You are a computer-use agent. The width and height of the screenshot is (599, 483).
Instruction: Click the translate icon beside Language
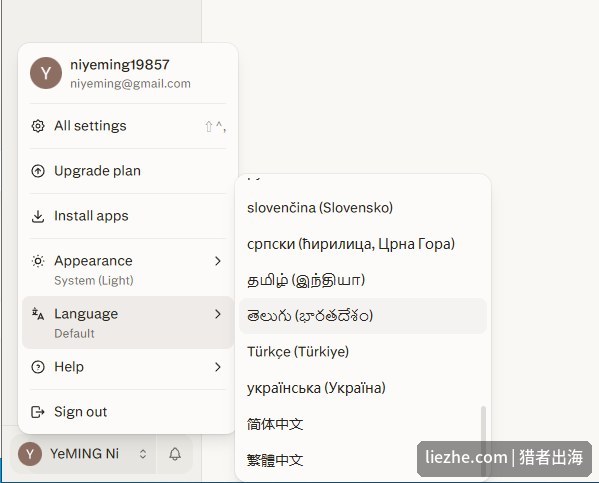click(x=38, y=314)
